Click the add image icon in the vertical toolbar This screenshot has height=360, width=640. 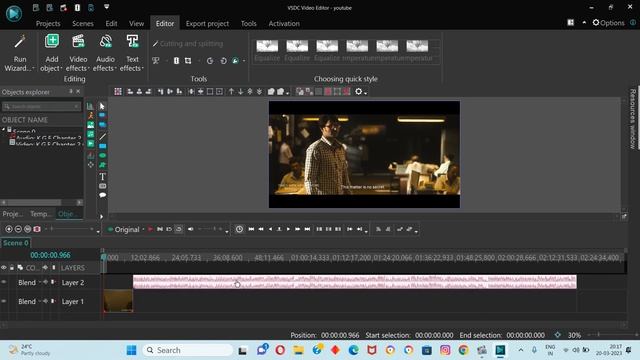(x=90, y=125)
